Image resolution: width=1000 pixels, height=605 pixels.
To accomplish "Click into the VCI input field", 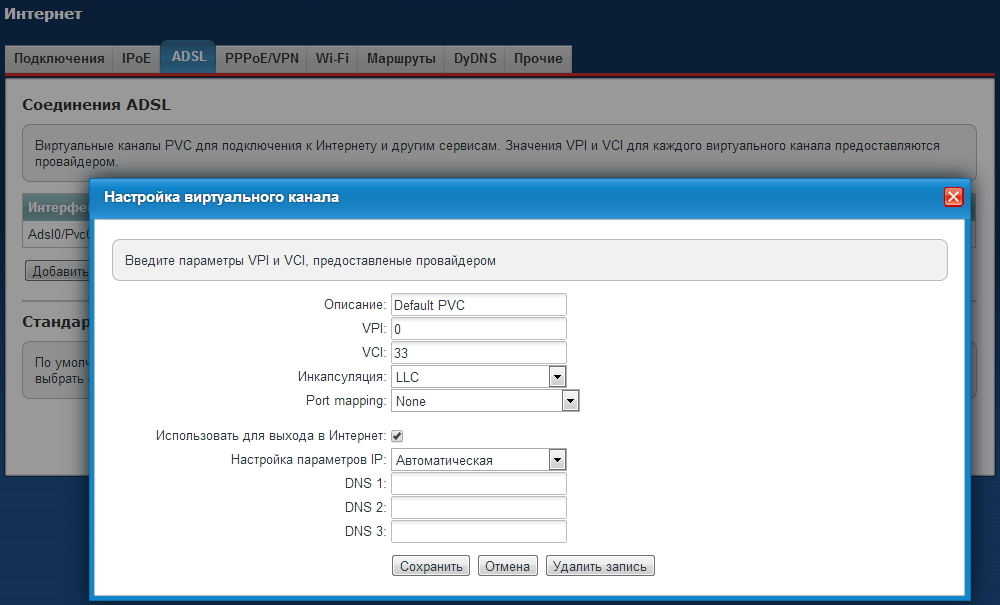I will pos(479,353).
